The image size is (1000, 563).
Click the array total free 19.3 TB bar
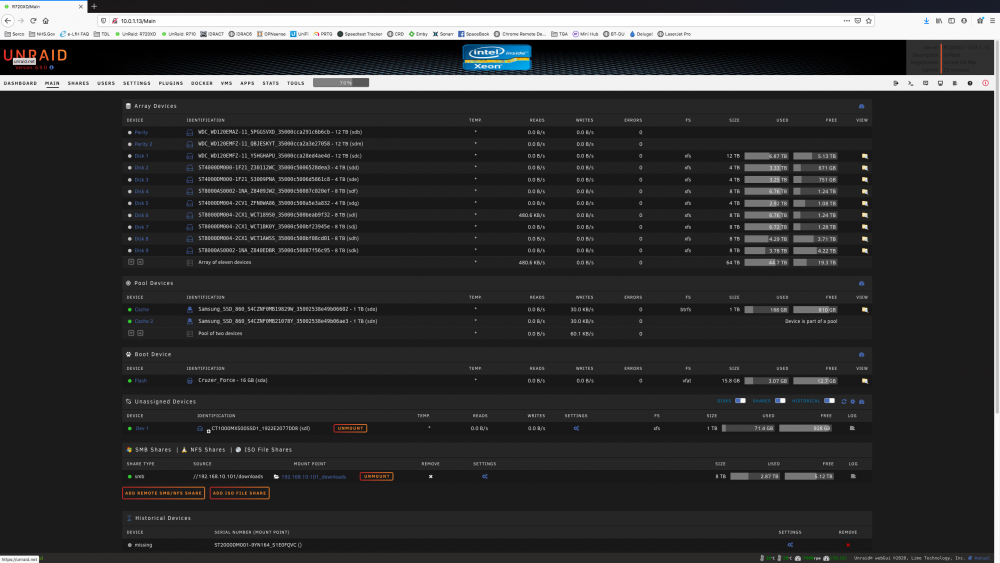coord(815,263)
